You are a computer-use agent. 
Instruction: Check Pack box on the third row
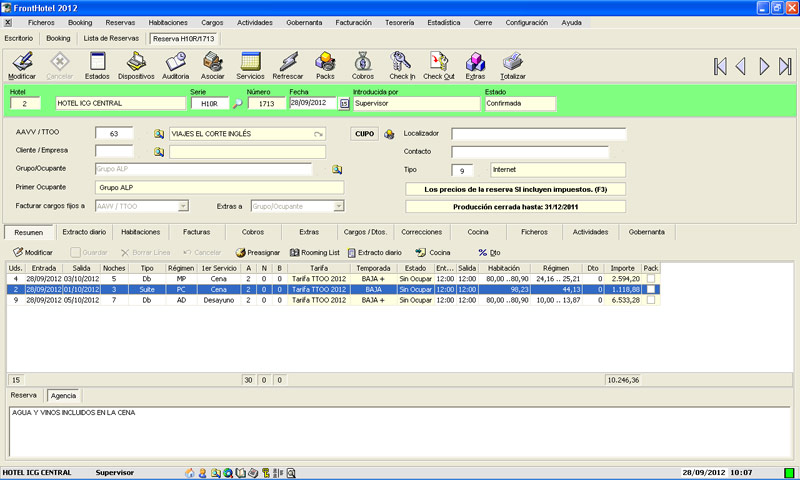pyautogui.click(x=651, y=300)
